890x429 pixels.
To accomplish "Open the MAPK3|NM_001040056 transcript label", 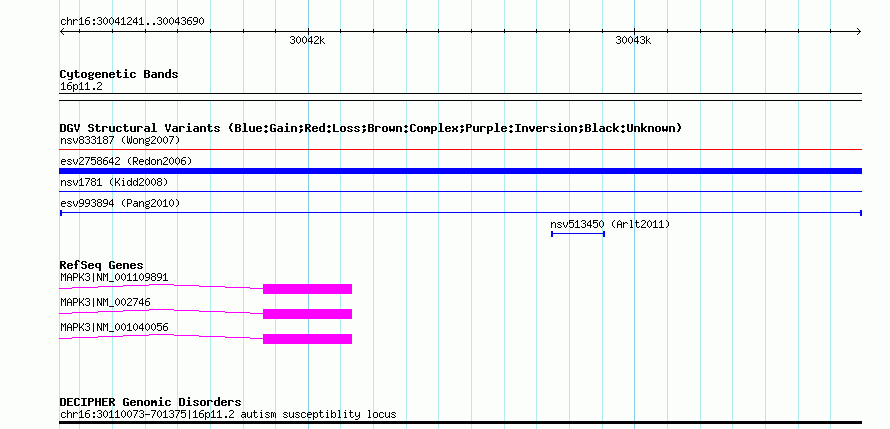I will coord(114,327).
